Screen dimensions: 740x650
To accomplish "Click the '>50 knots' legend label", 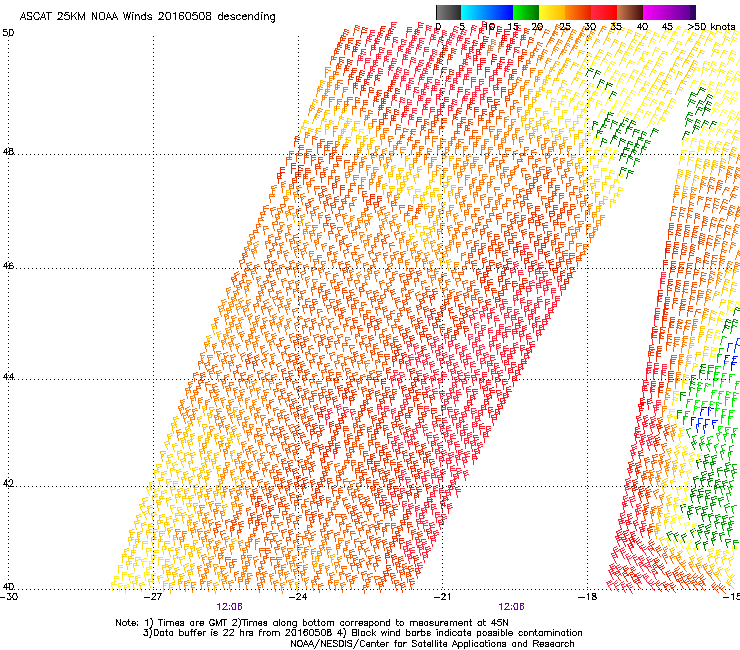I will click(711, 27).
